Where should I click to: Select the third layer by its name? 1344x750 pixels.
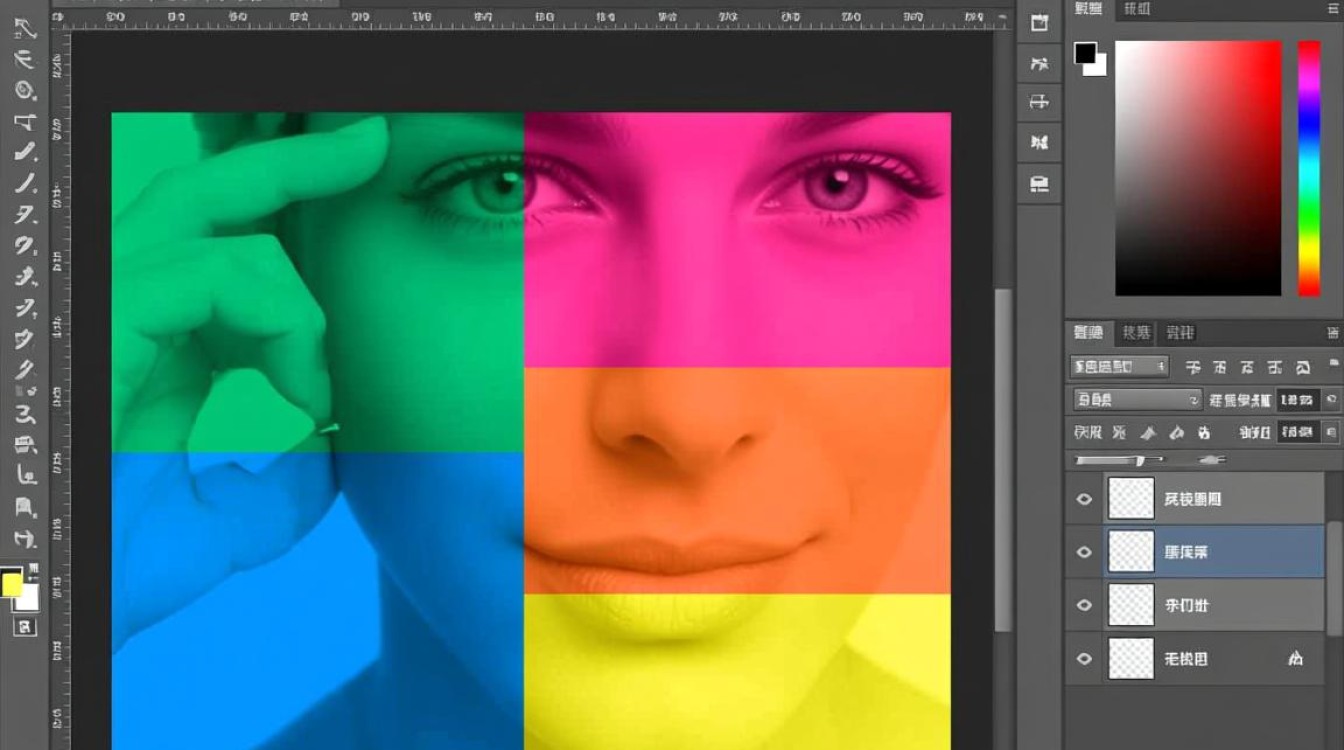(1187, 605)
